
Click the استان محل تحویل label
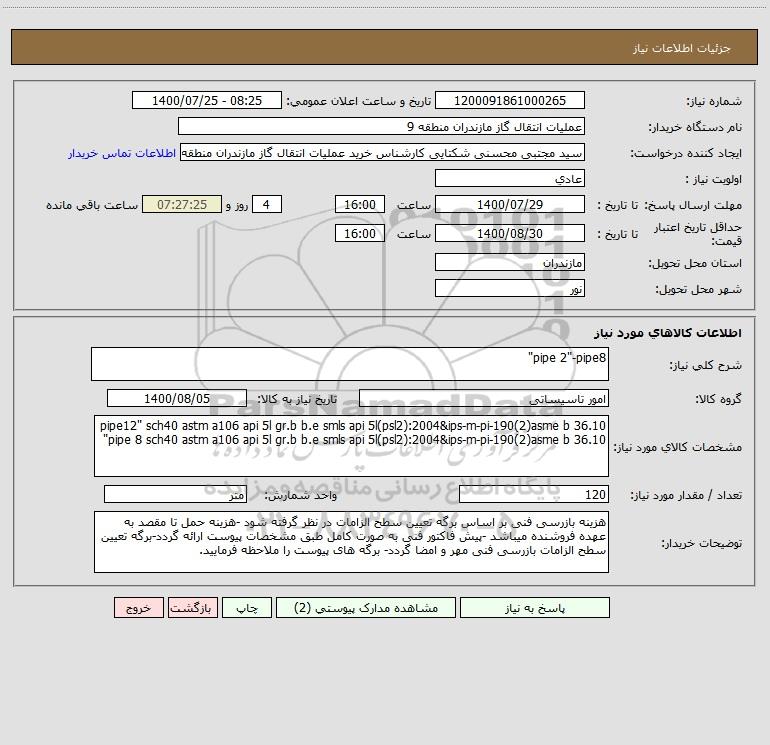coord(695,263)
